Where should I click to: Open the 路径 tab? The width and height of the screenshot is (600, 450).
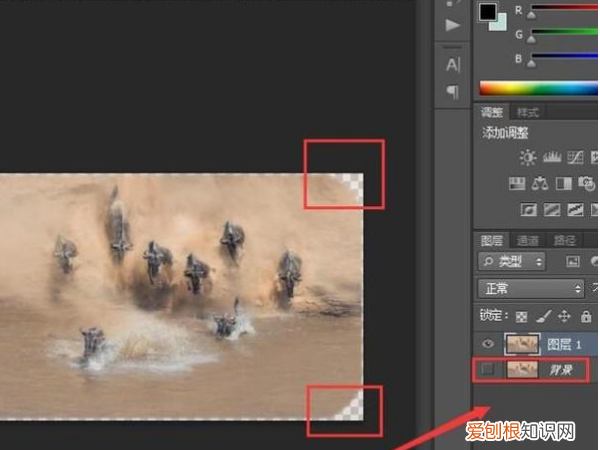tap(564, 240)
